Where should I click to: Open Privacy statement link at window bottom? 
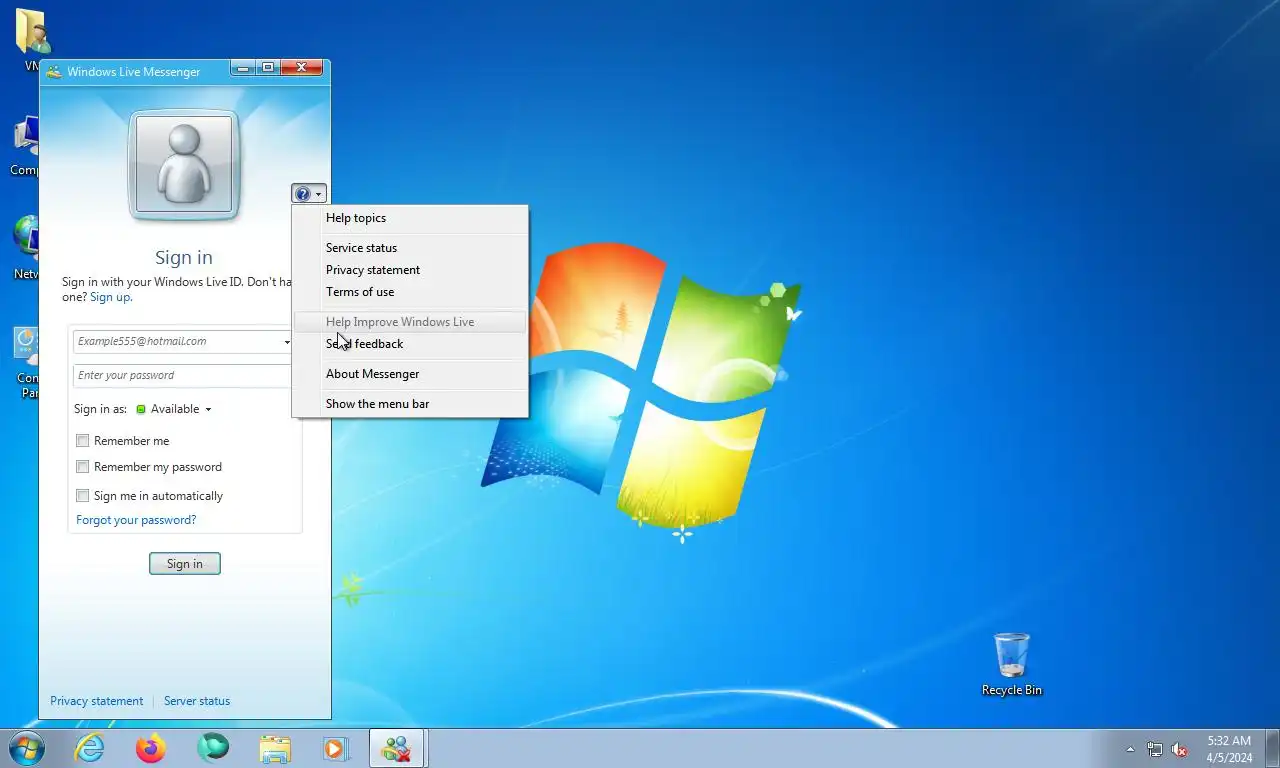point(97,701)
